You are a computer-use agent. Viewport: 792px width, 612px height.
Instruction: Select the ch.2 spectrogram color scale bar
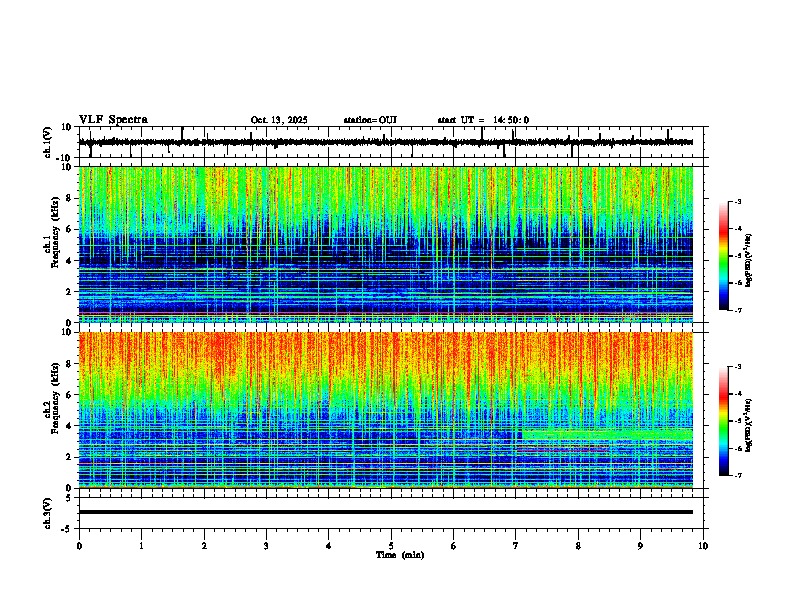[x=723, y=421]
